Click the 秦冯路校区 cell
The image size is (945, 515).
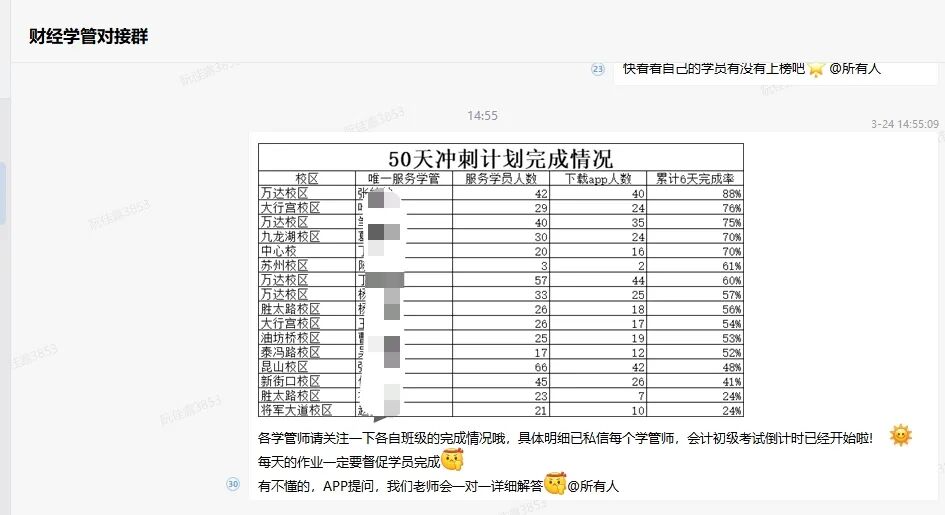(307, 352)
